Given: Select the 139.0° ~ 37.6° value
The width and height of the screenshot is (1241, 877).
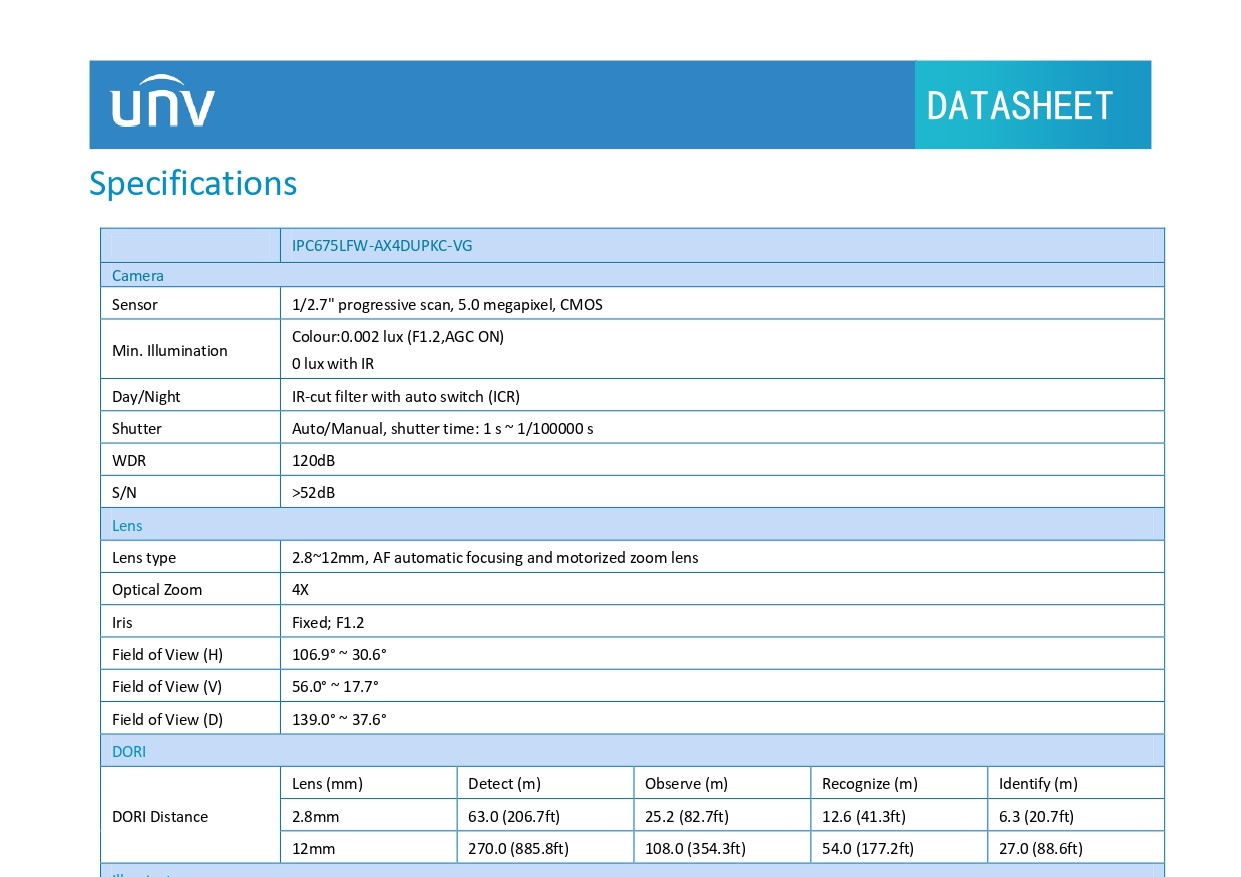Looking at the screenshot, I should pos(339,719).
